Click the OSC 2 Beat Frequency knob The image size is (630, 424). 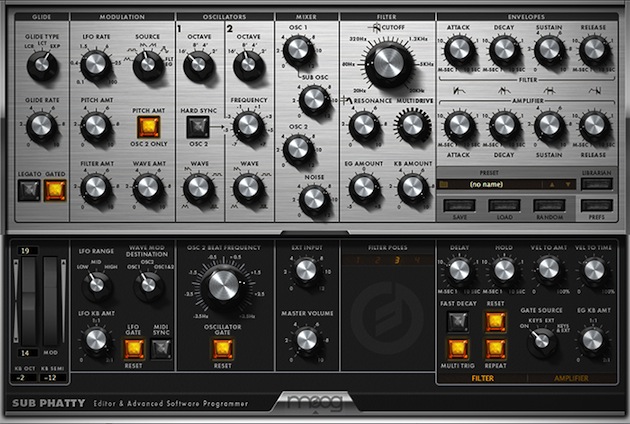click(223, 285)
